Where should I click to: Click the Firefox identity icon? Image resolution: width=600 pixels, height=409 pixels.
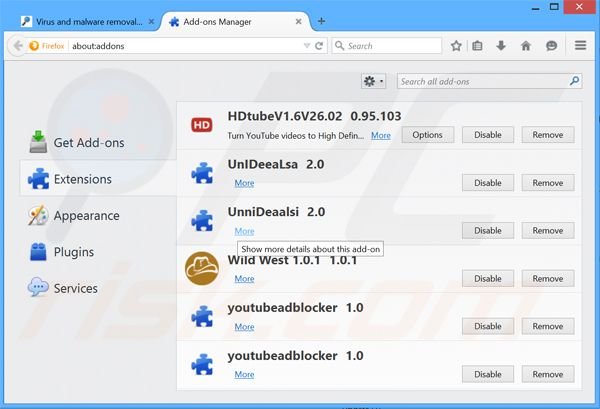46,46
